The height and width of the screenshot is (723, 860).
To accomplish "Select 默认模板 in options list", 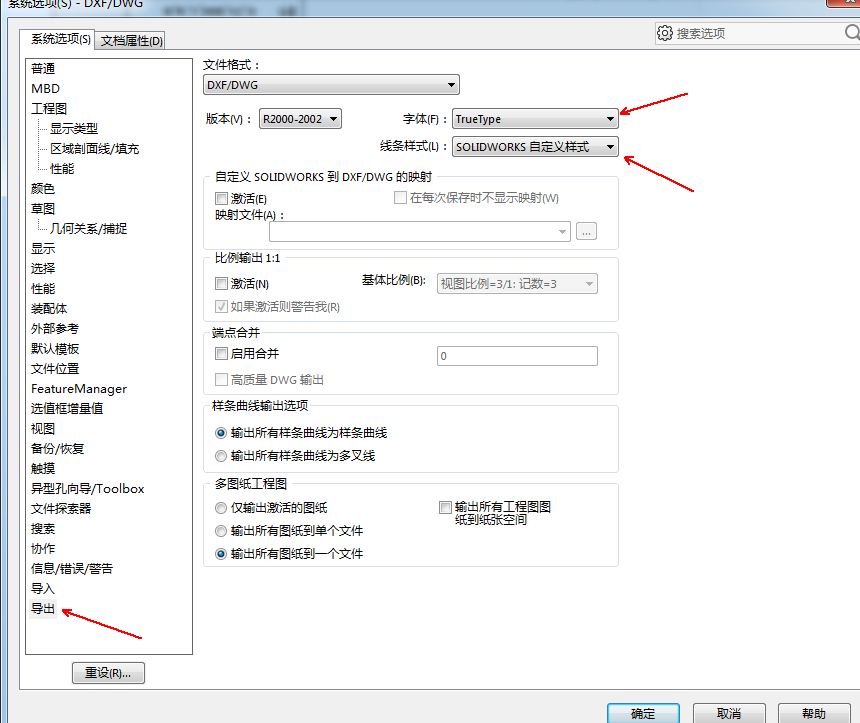I will coord(55,349).
